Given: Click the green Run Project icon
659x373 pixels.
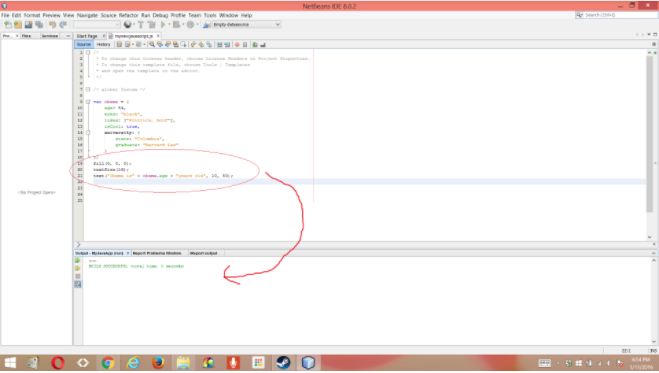Looking at the screenshot, I should pos(163,25).
